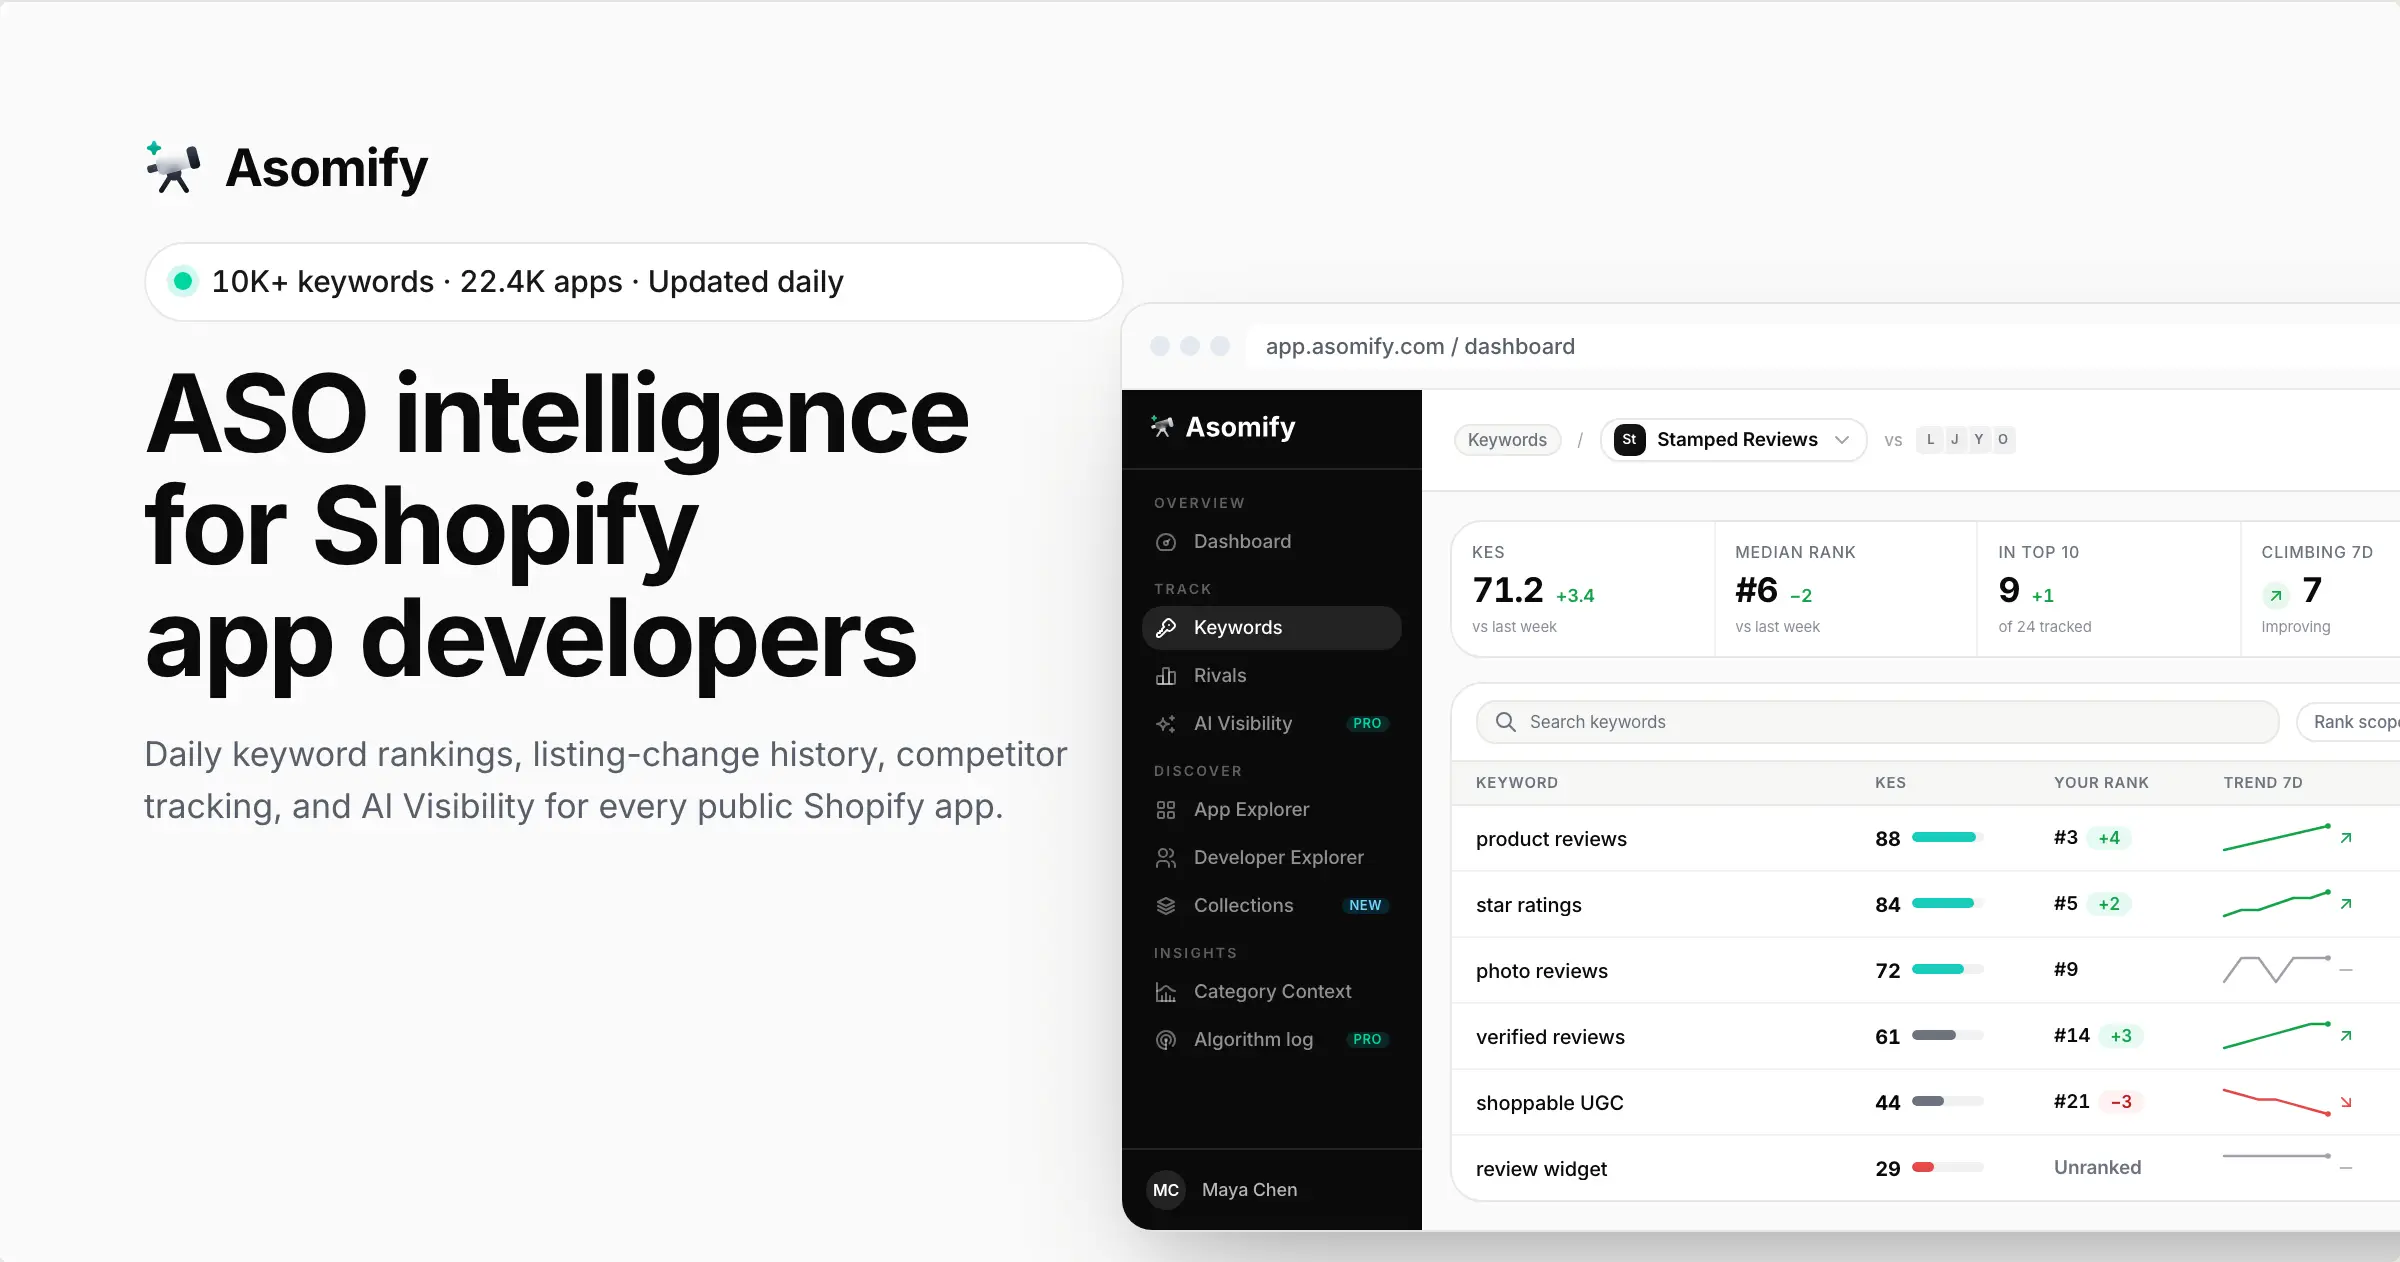Click the 'product reviews' keyword row
This screenshot has width=2400, height=1262.
click(x=1925, y=839)
